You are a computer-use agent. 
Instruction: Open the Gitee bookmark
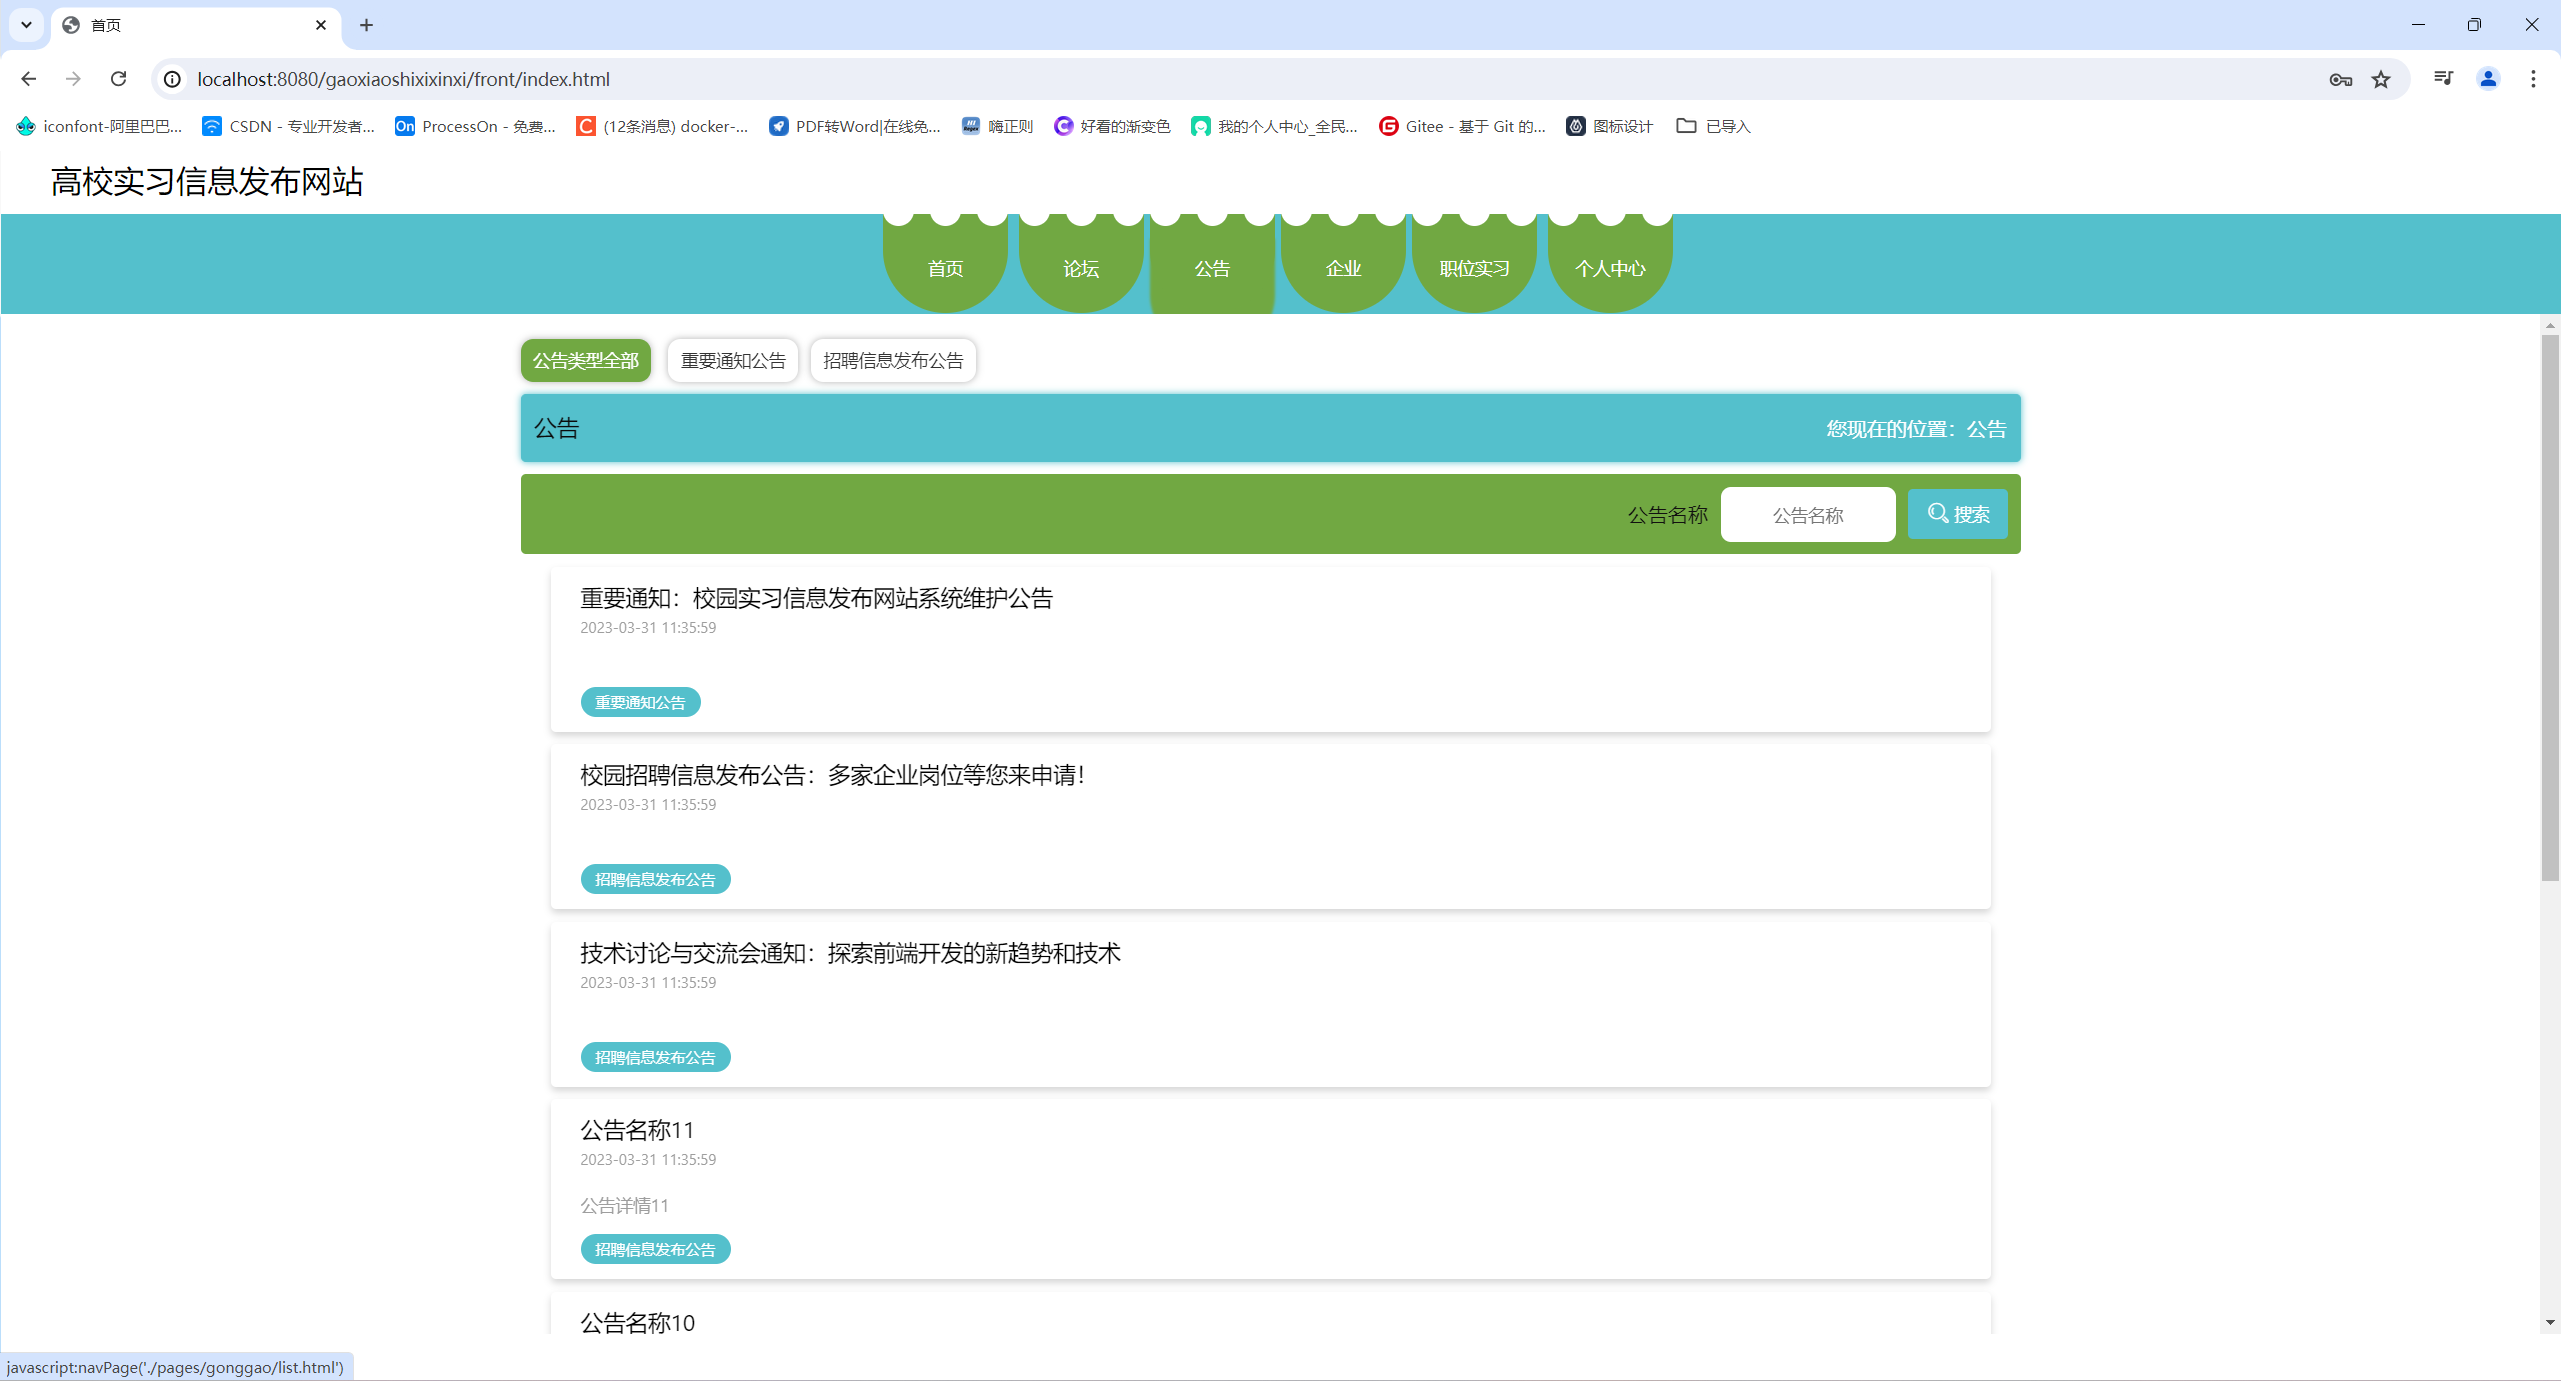(x=1462, y=126)
